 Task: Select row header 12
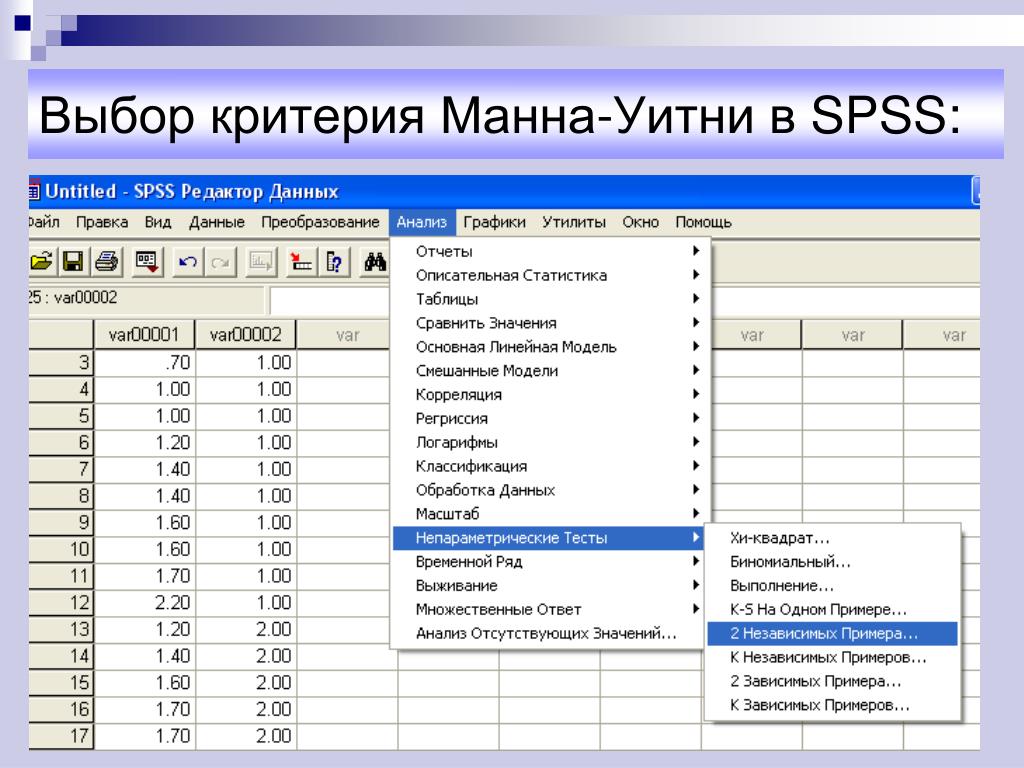pos(61,602)
